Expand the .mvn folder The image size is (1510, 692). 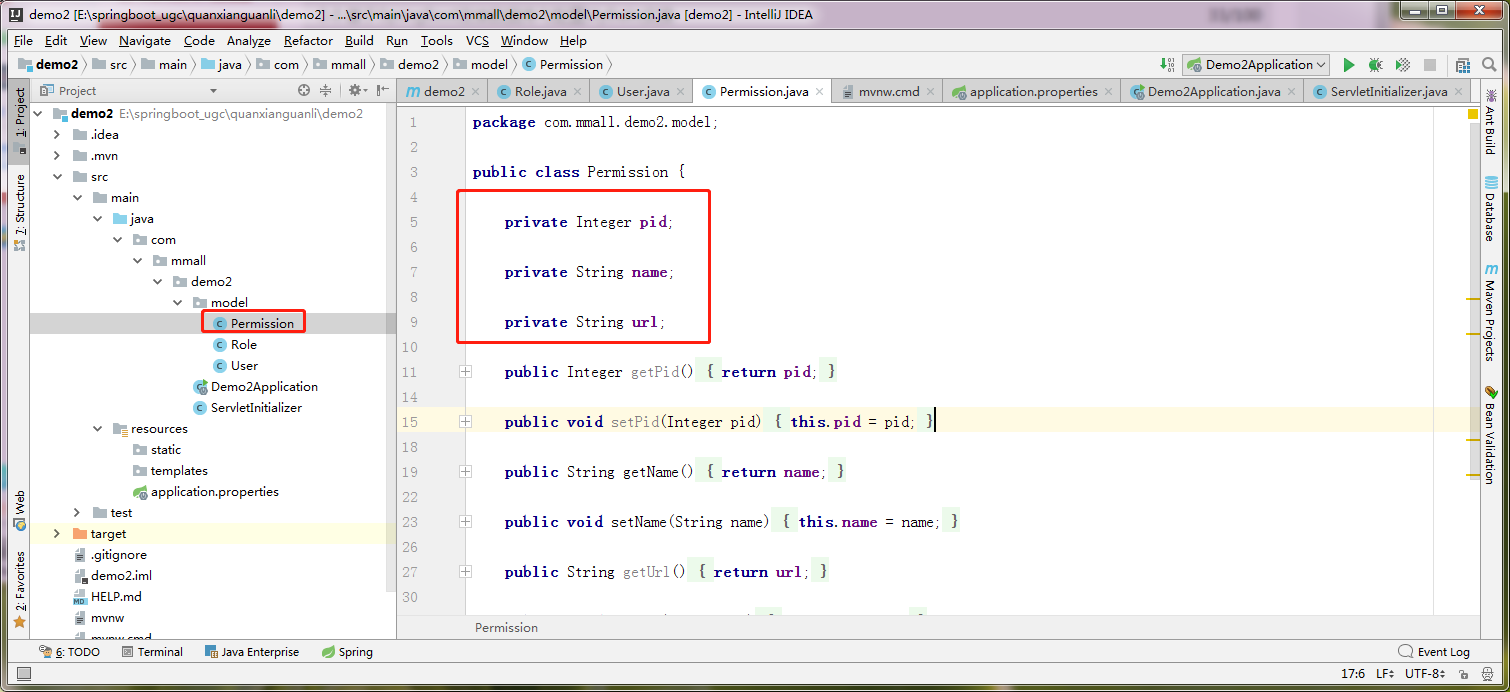point(57,155)
